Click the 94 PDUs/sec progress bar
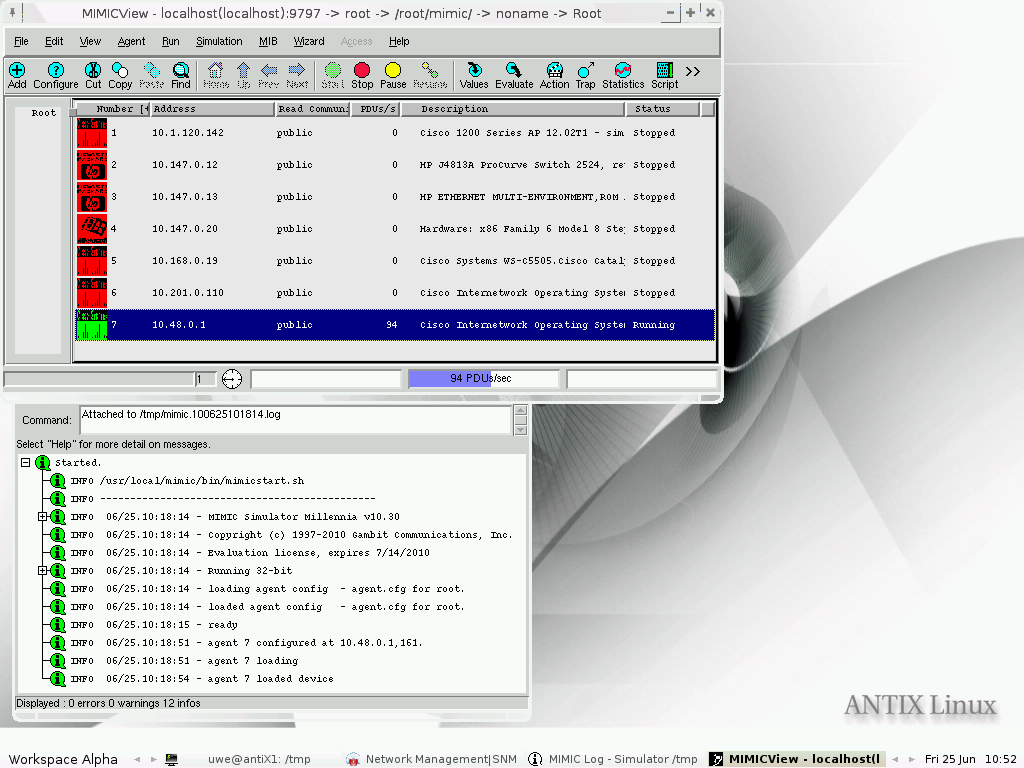 (x=483, y=378)
